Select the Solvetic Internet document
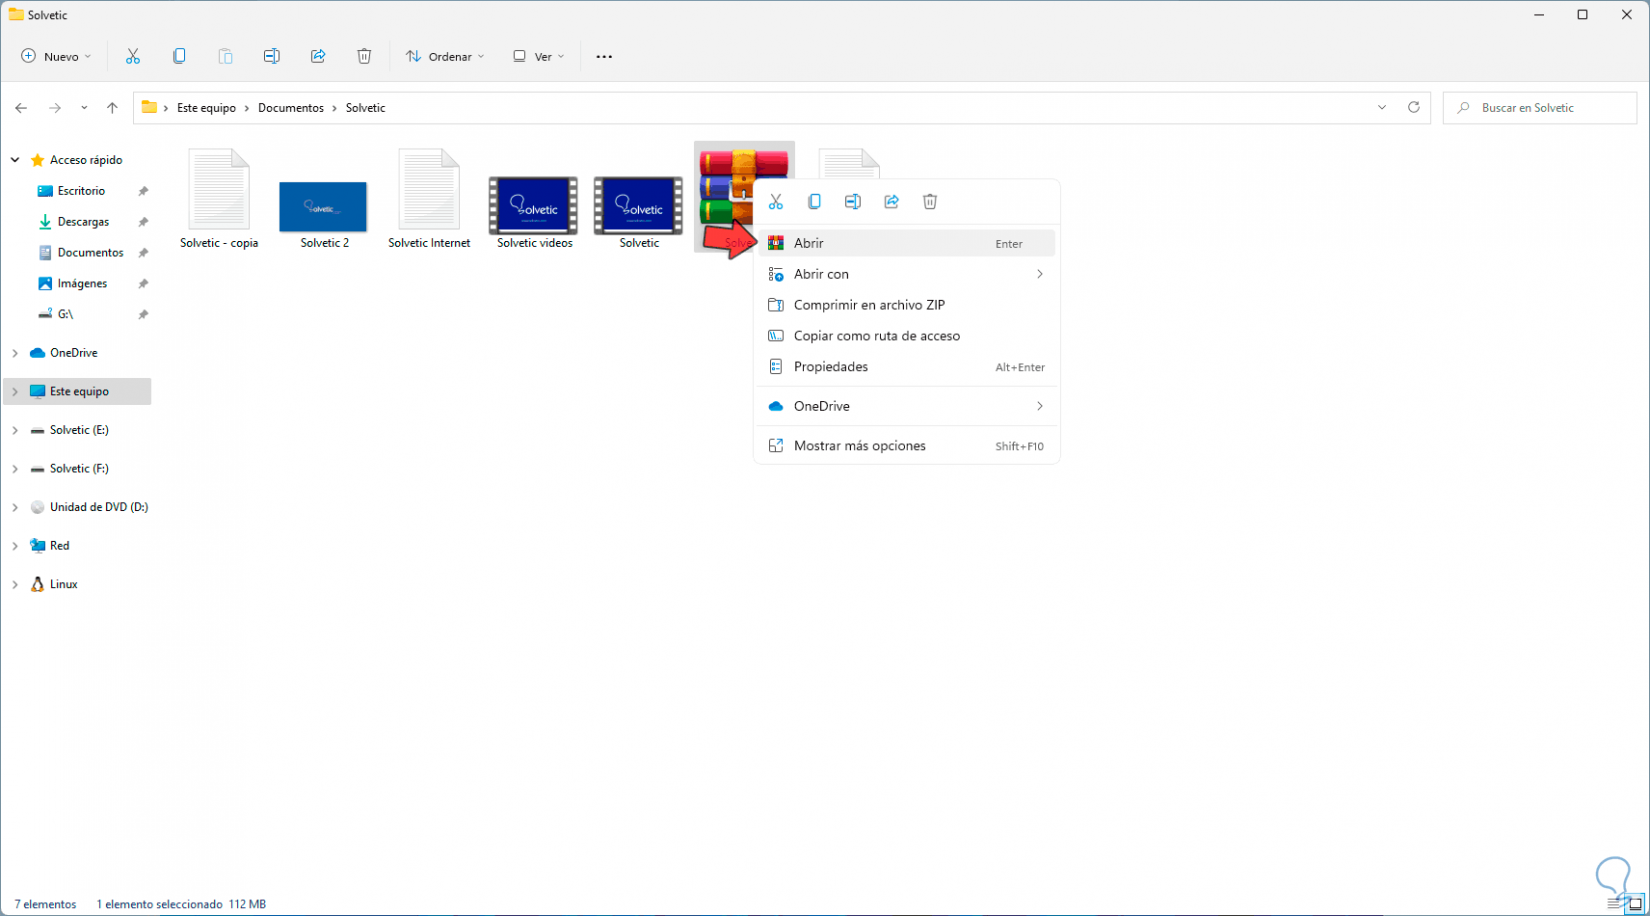Viewport: 1650px width, 916px height. (429, 199)
